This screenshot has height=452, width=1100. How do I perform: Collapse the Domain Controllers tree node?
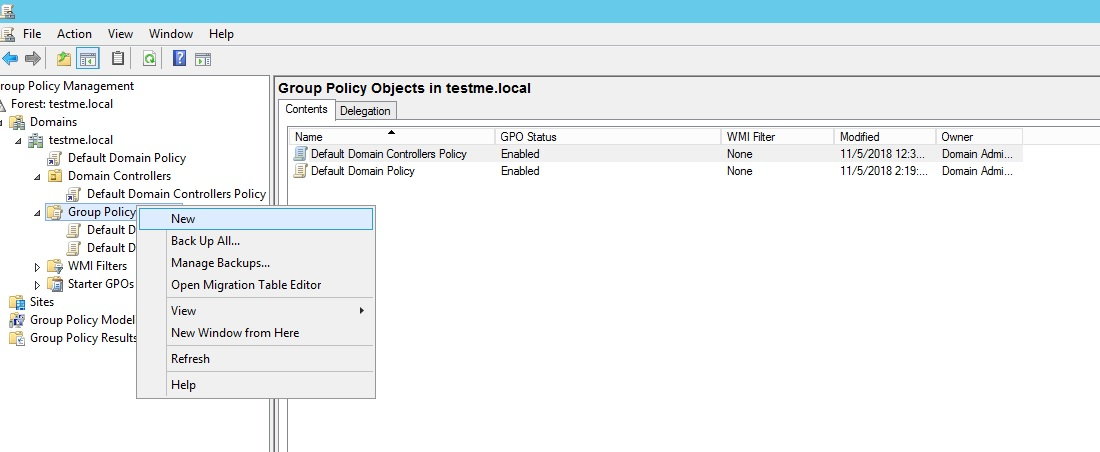(38, 176)
